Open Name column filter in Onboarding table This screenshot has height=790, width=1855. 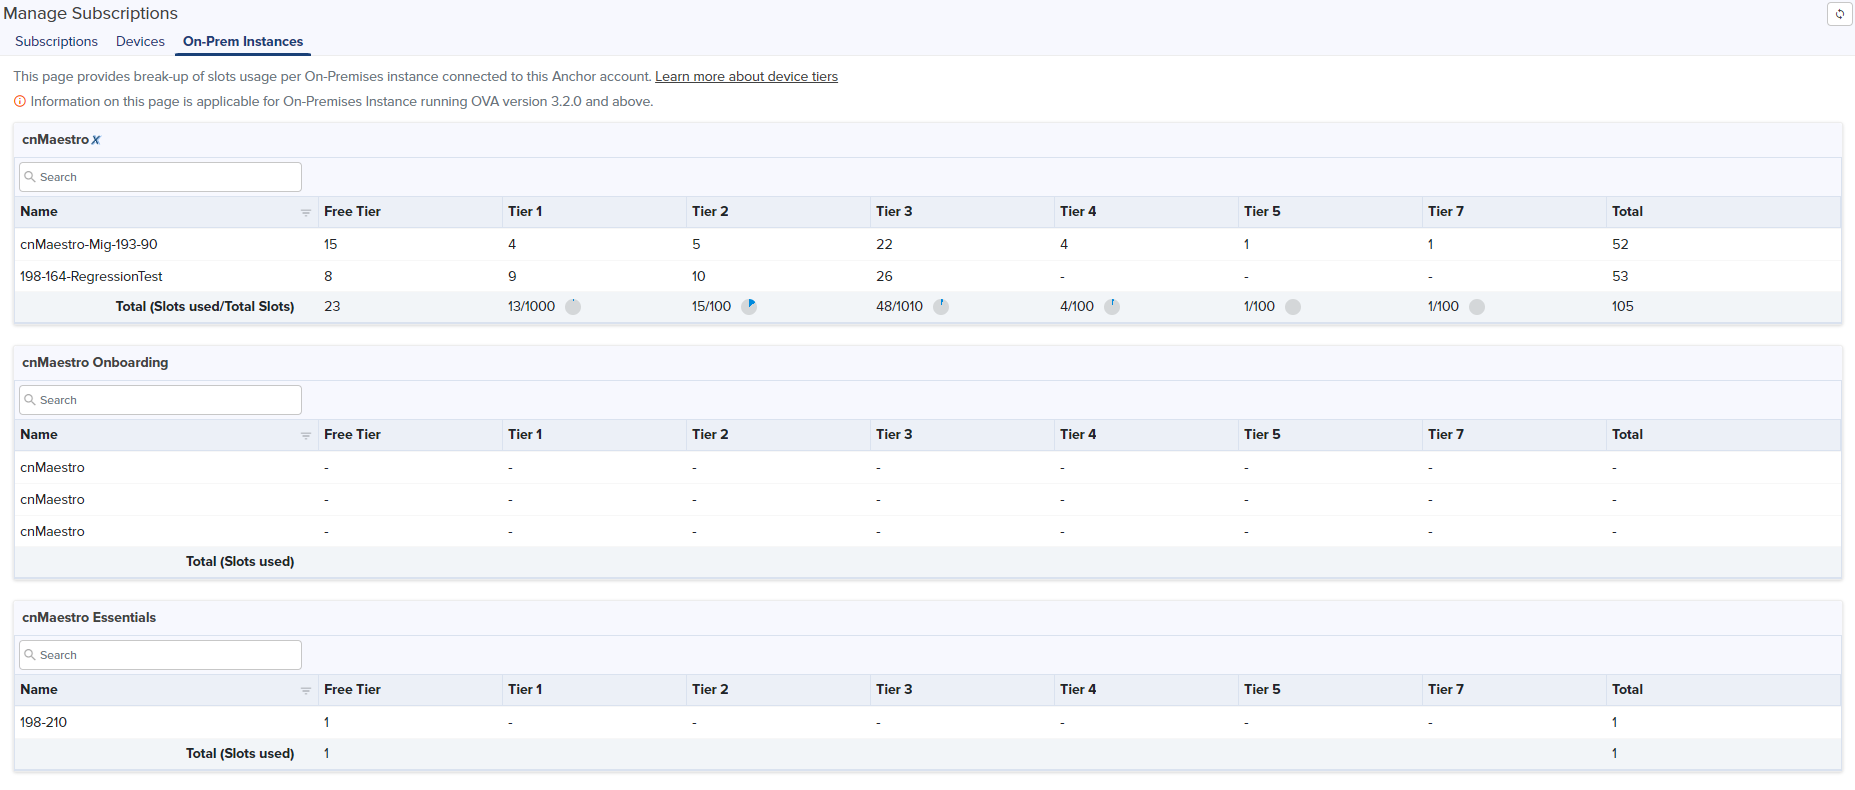point(306,435)
